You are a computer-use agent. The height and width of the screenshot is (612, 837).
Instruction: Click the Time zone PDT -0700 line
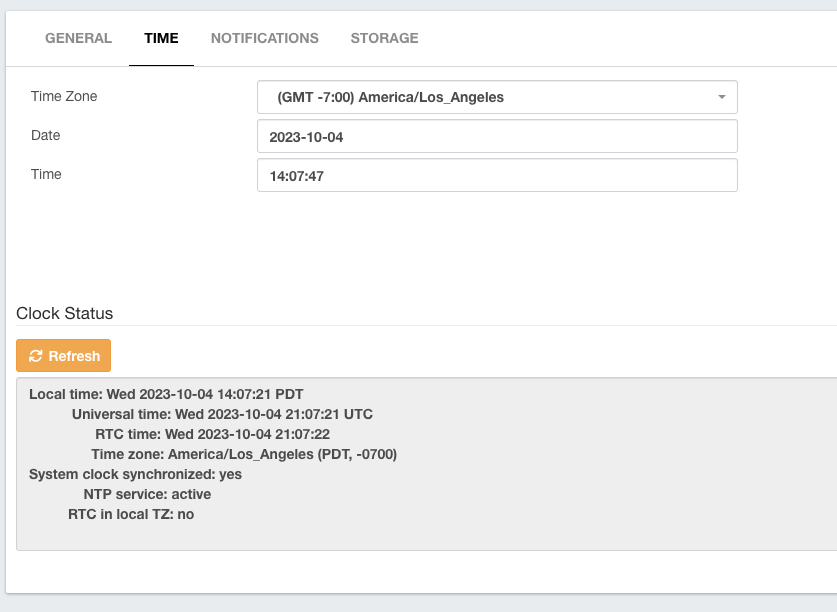point(244,454)
